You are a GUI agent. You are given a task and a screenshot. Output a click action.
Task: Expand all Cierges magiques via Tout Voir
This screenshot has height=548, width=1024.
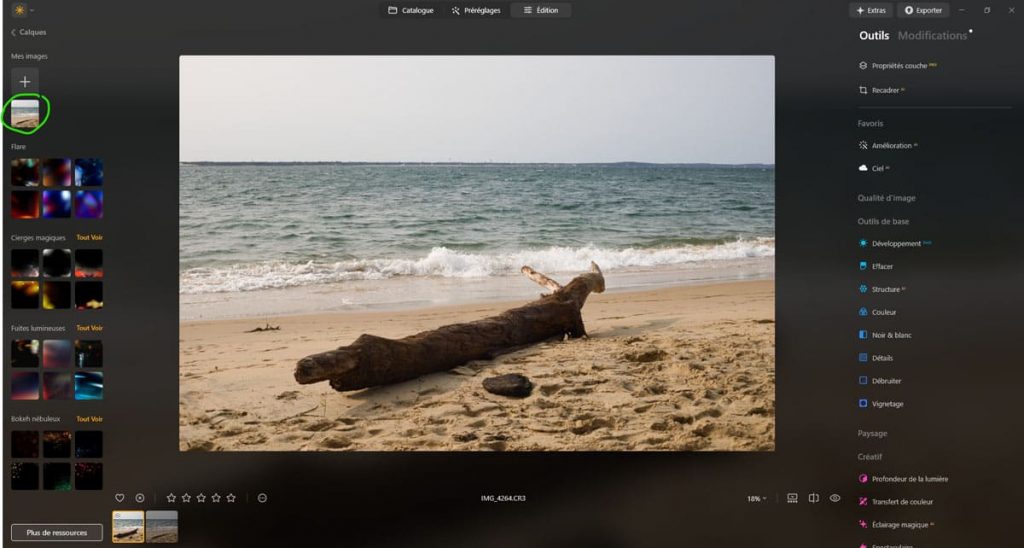[x=89, y=238]
